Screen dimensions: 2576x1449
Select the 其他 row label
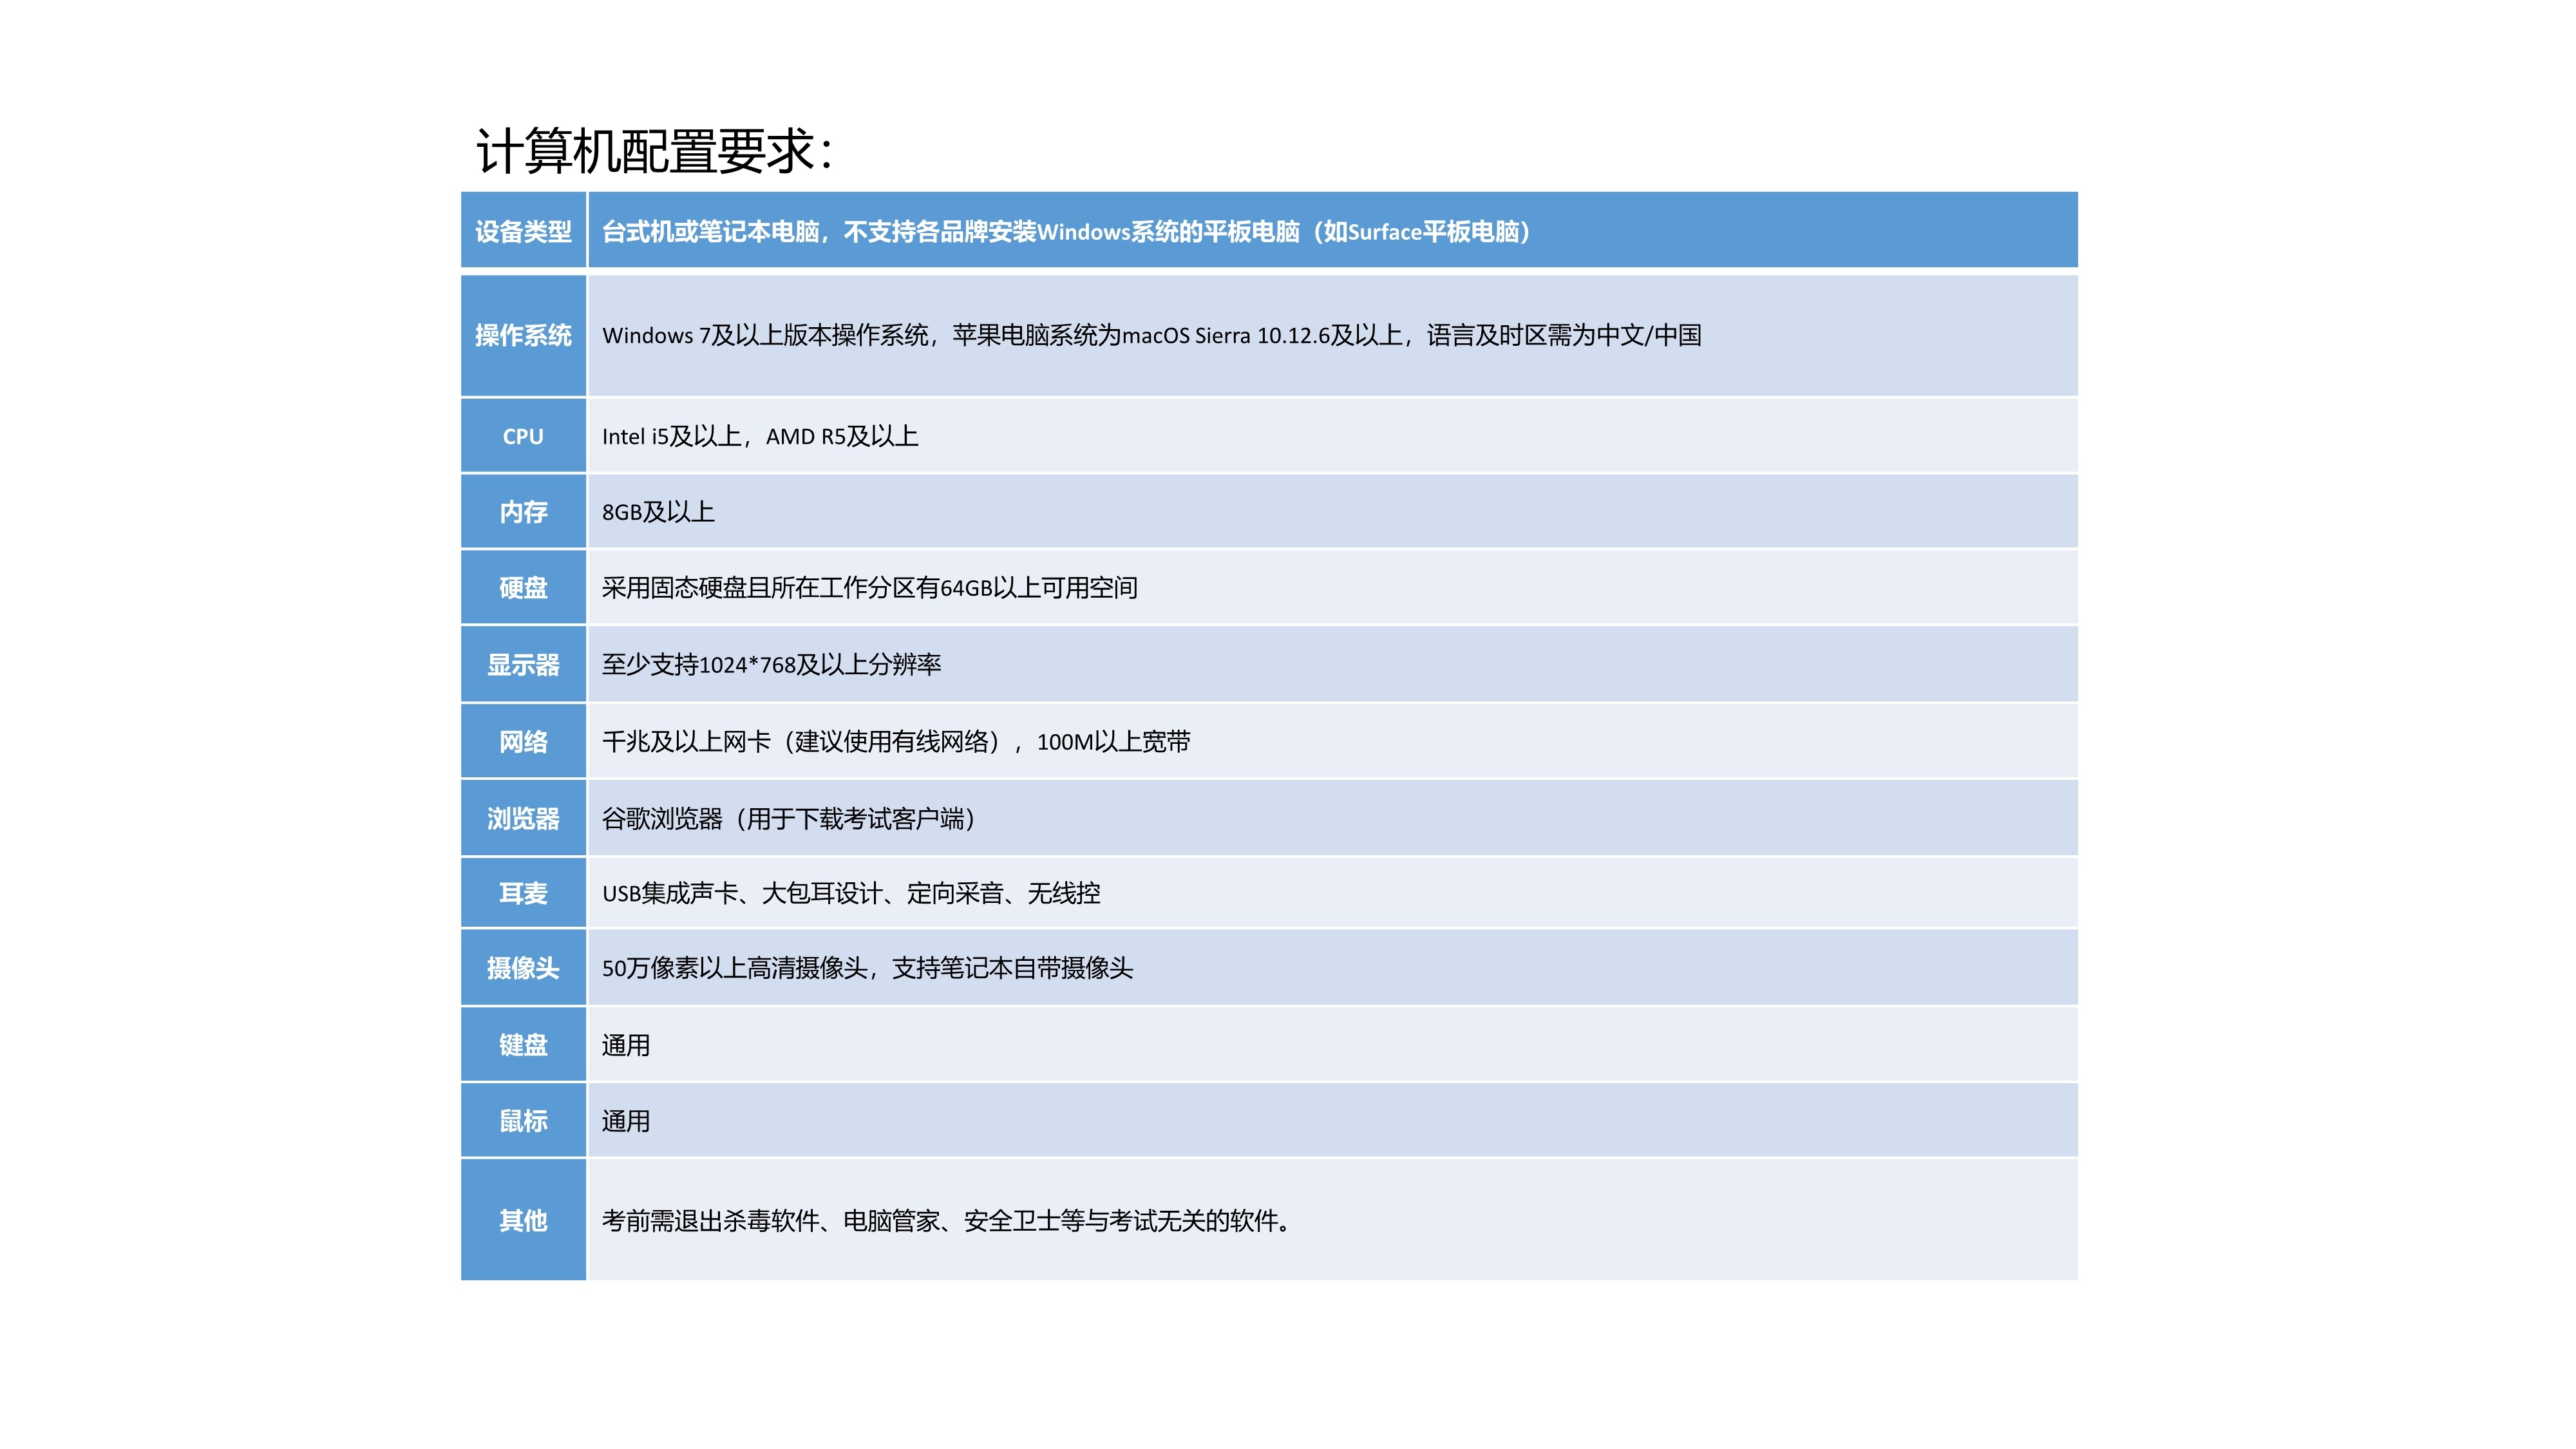(x=523, y=1220)
